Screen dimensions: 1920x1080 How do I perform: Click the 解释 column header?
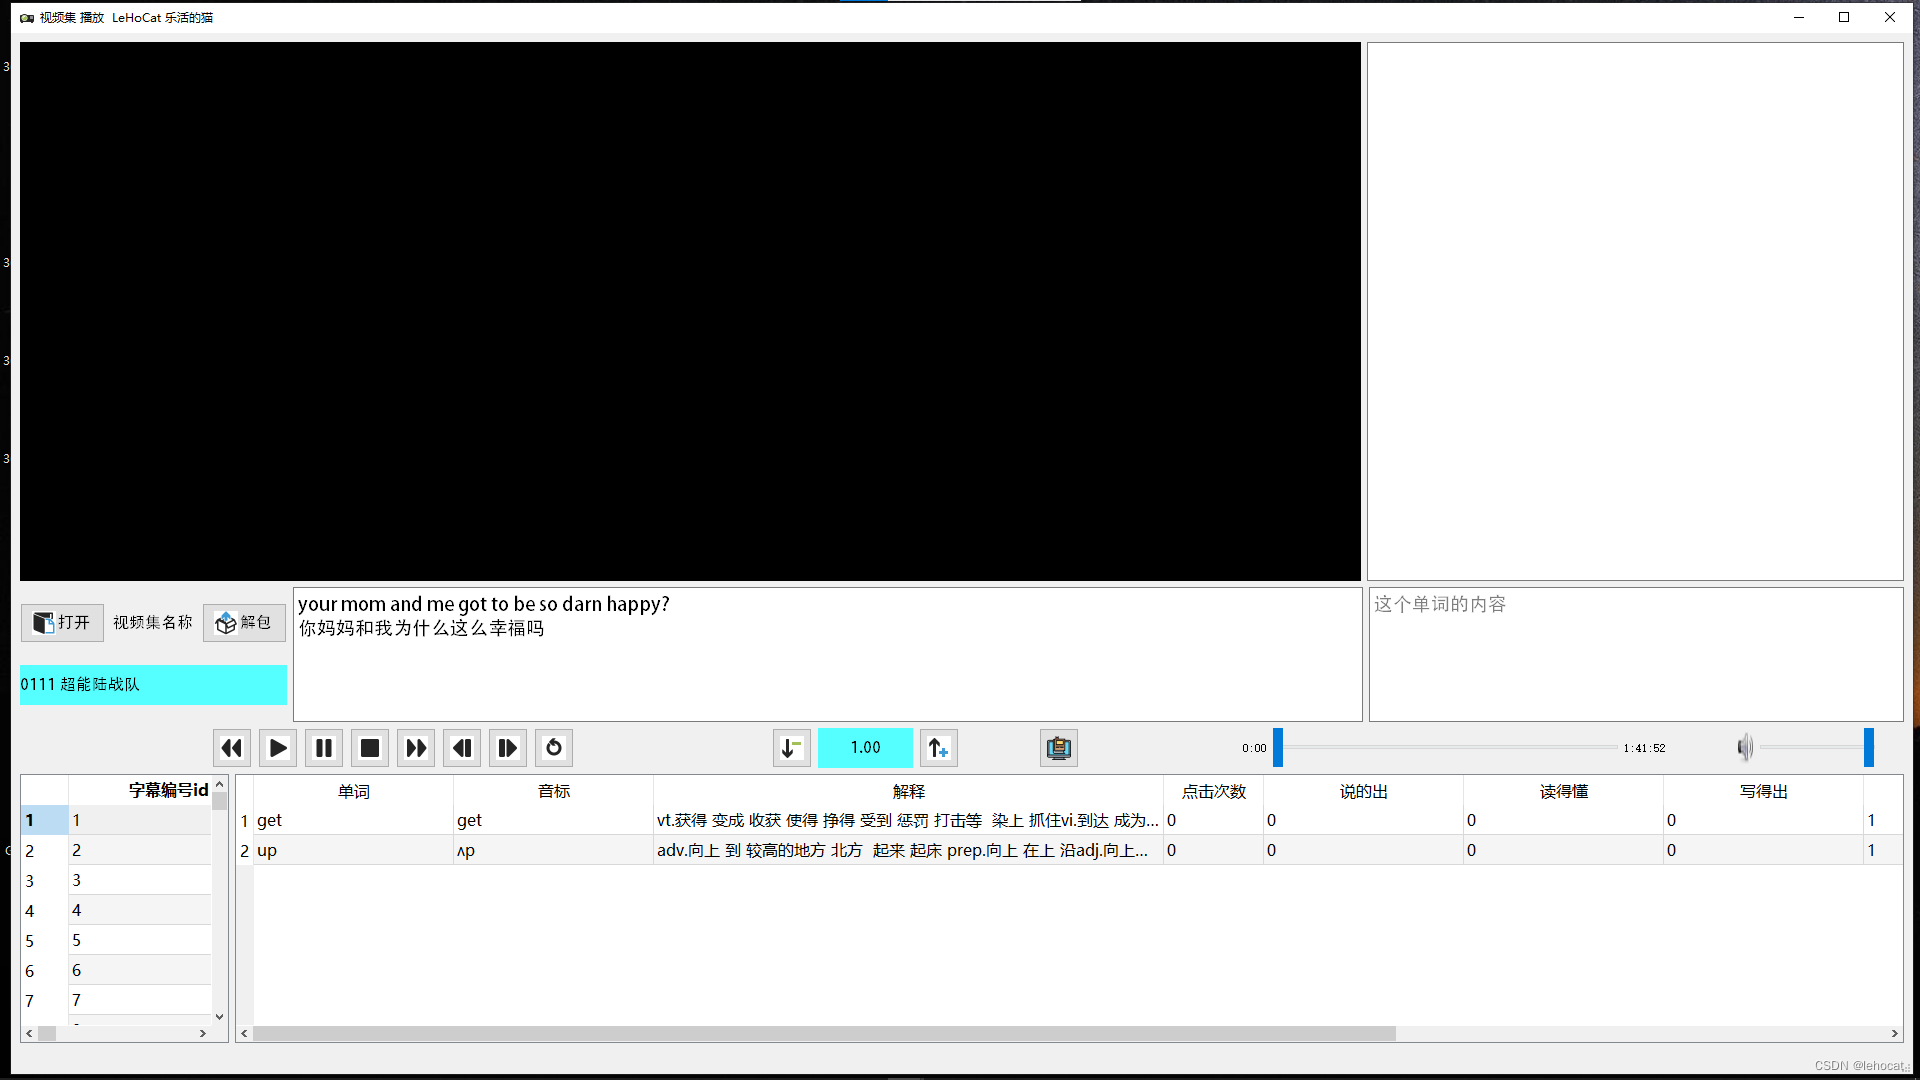pos(908,791)
